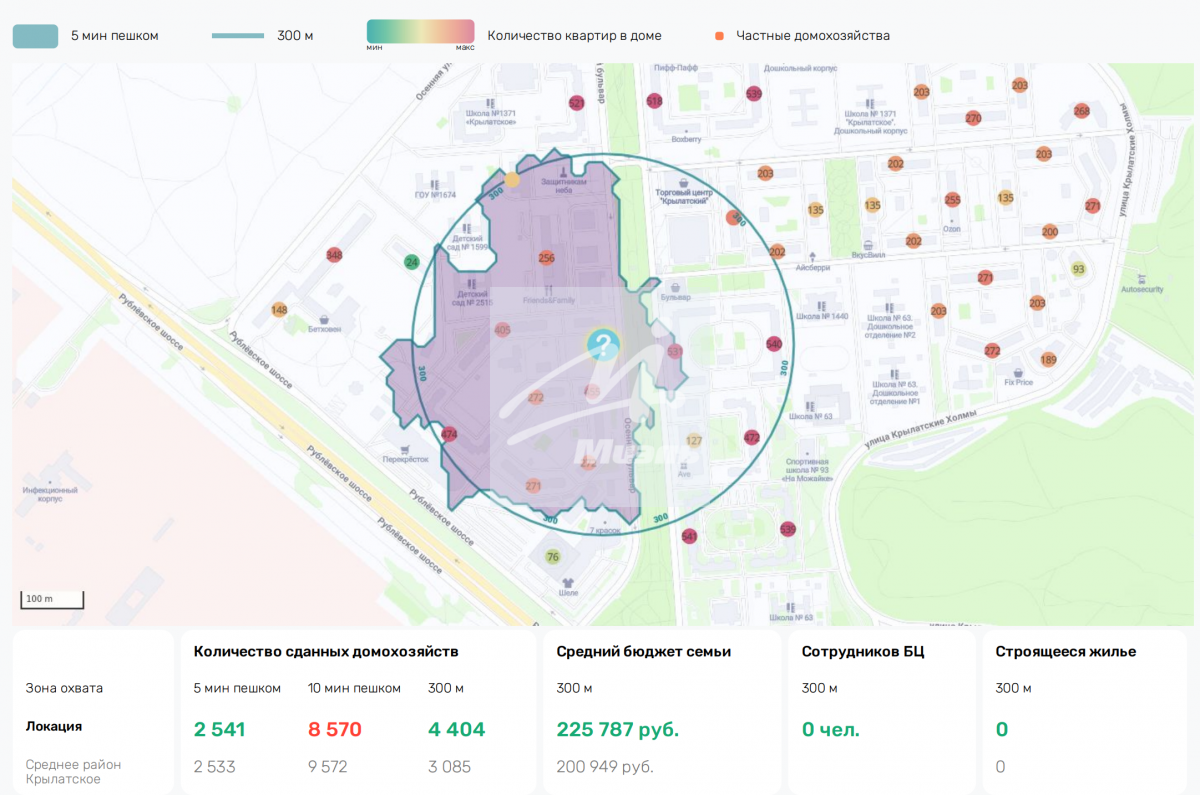
Task: Select the 474 apartments building marker
Action: [x=449, y=435]
